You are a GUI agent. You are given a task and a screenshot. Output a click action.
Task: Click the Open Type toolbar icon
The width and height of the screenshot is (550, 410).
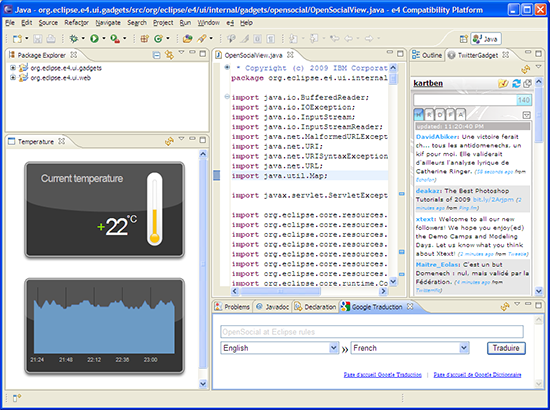[188, 39]
